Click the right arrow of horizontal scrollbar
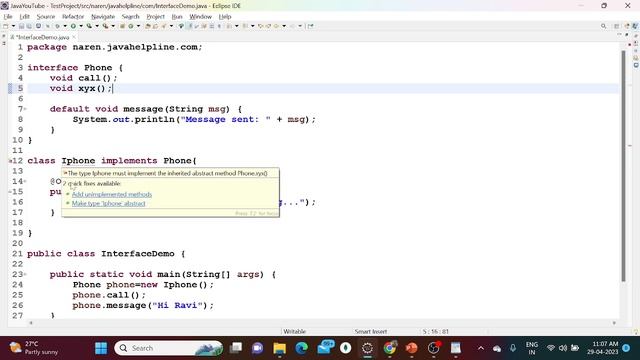This screenshot has height=360, width=640. (614, 323)
